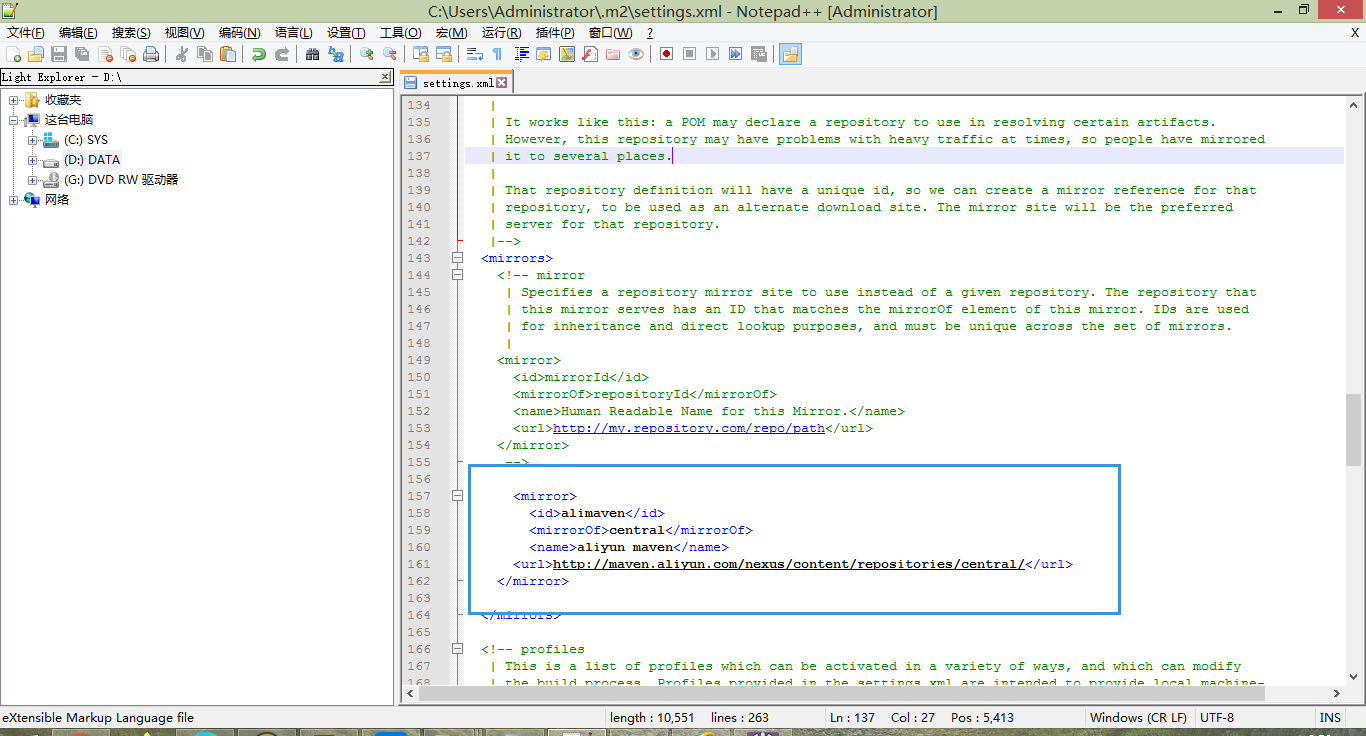This screenshot has width=1366, height=736.
Task: Open Find with the binoculars icon
Action: tap(313, 54)
